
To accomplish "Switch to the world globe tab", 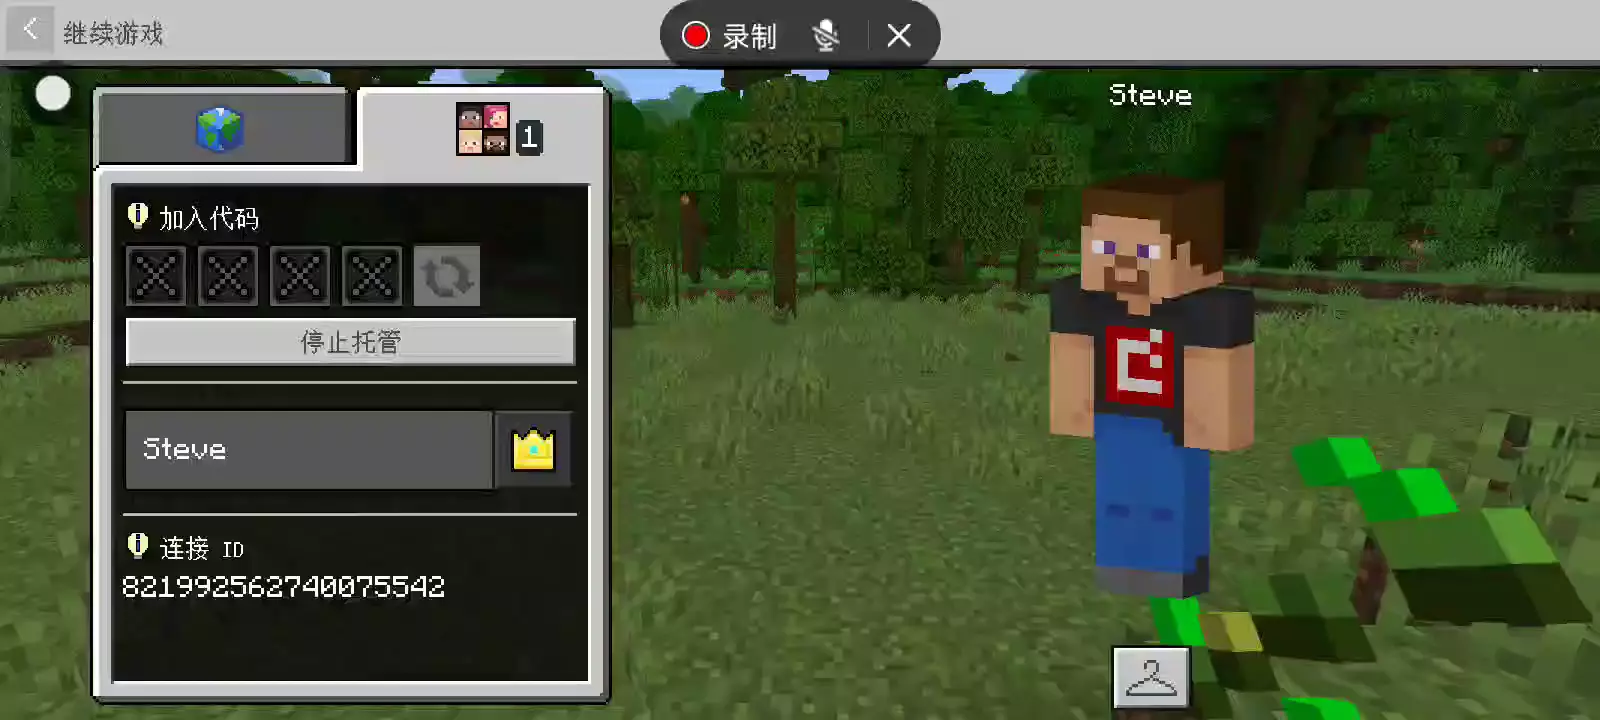I will pyautogui.click(x=222, y=129).
